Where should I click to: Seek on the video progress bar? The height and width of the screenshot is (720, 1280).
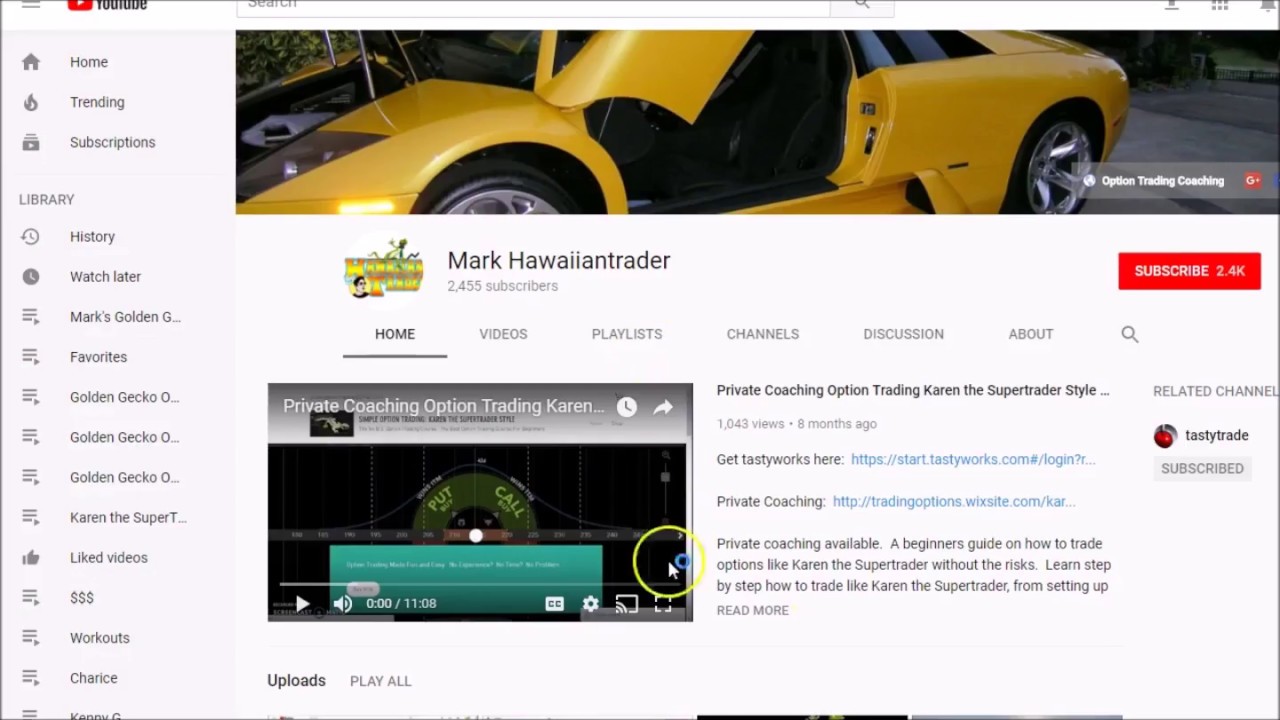pos(480,583)
